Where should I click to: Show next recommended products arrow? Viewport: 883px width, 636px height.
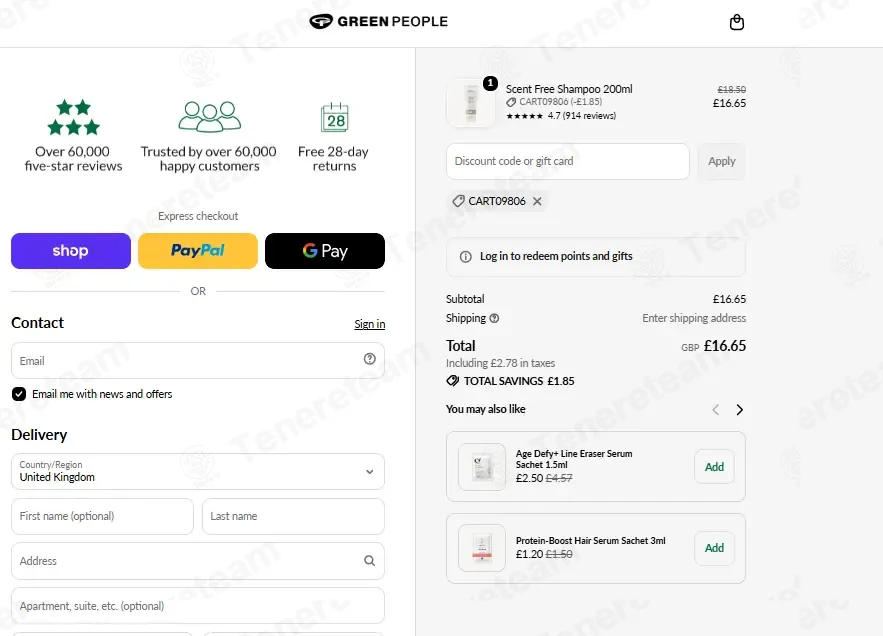coord(739,410)
